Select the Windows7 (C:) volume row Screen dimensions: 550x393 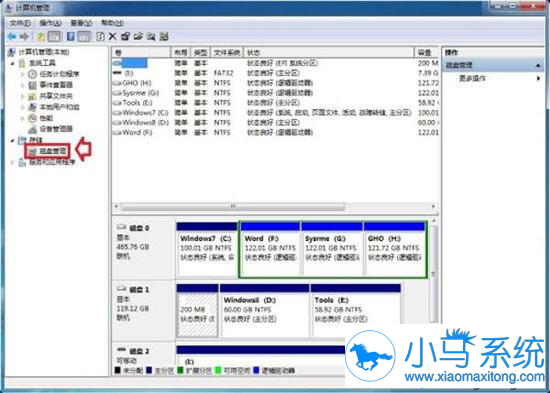tap(275, 113)
